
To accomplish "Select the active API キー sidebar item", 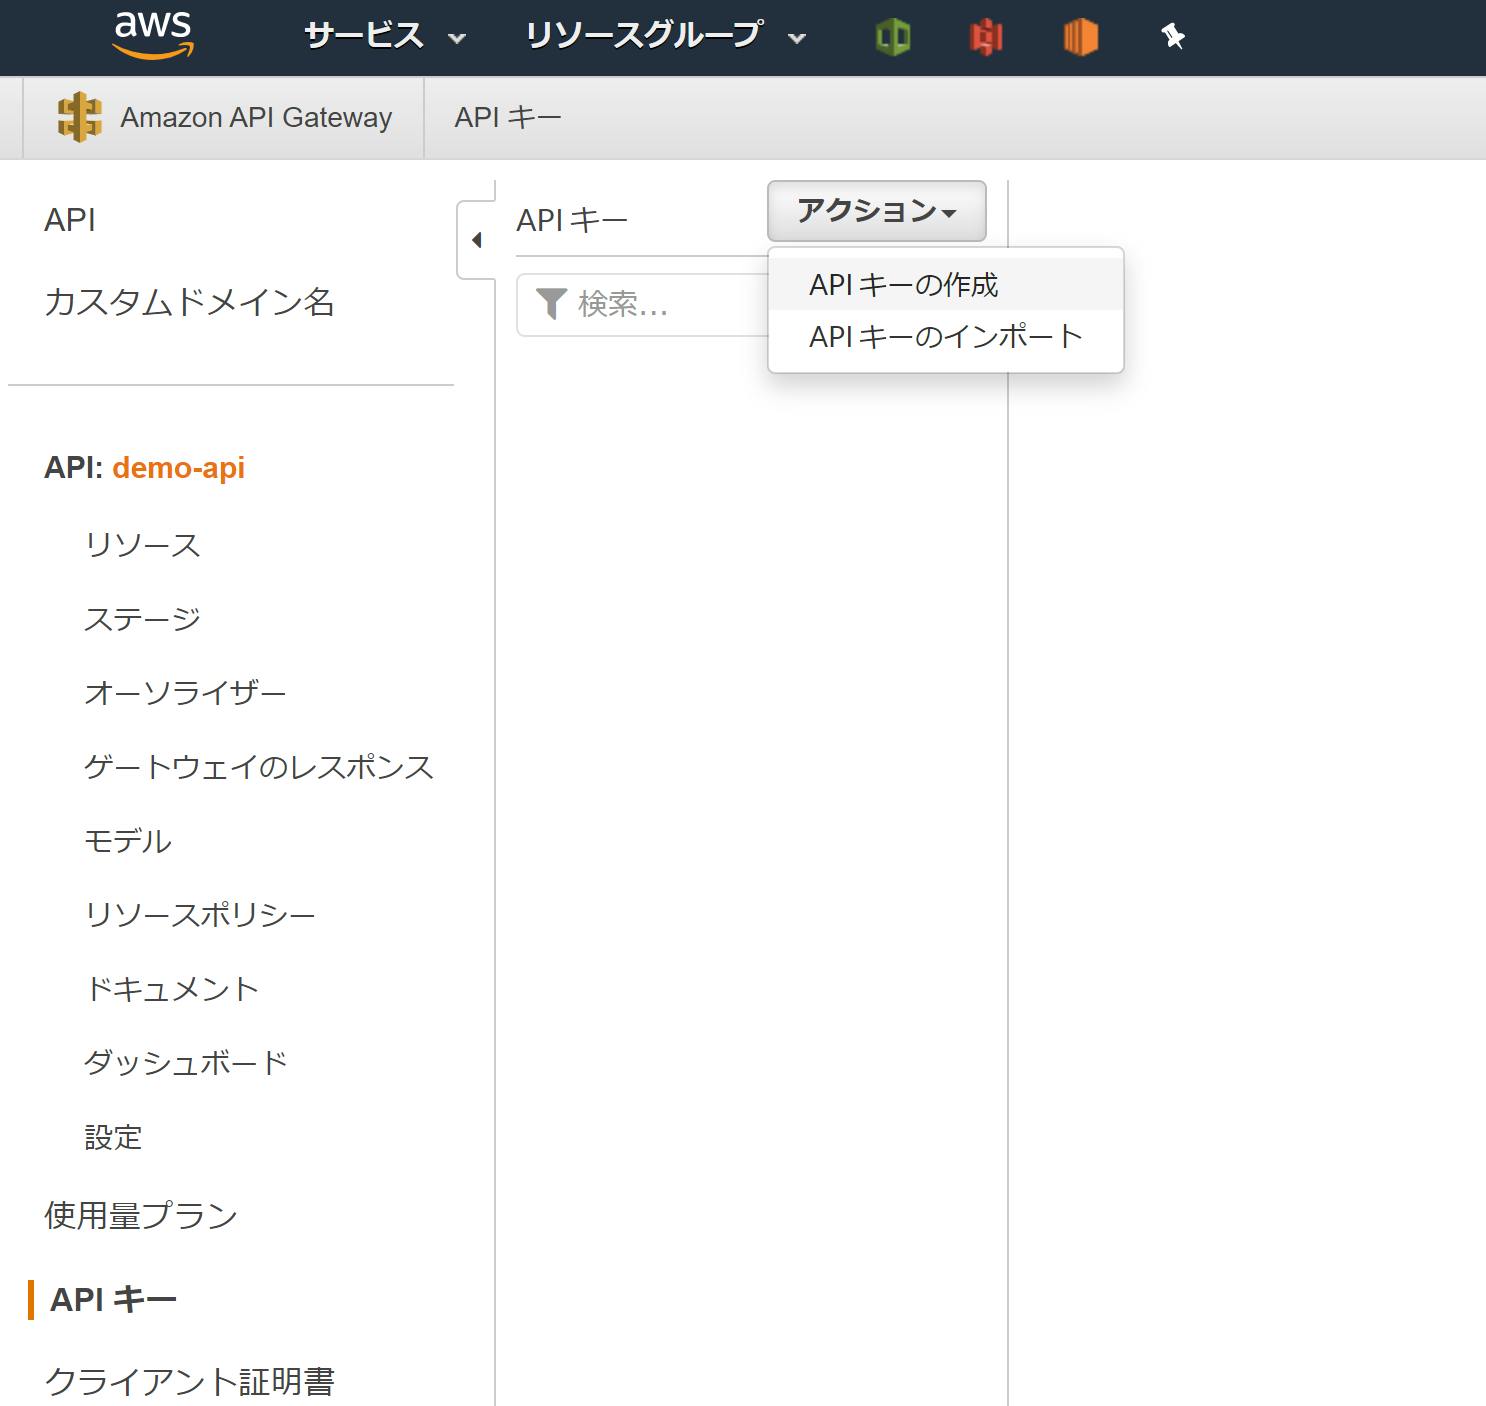I will [x=113, y=1300].
